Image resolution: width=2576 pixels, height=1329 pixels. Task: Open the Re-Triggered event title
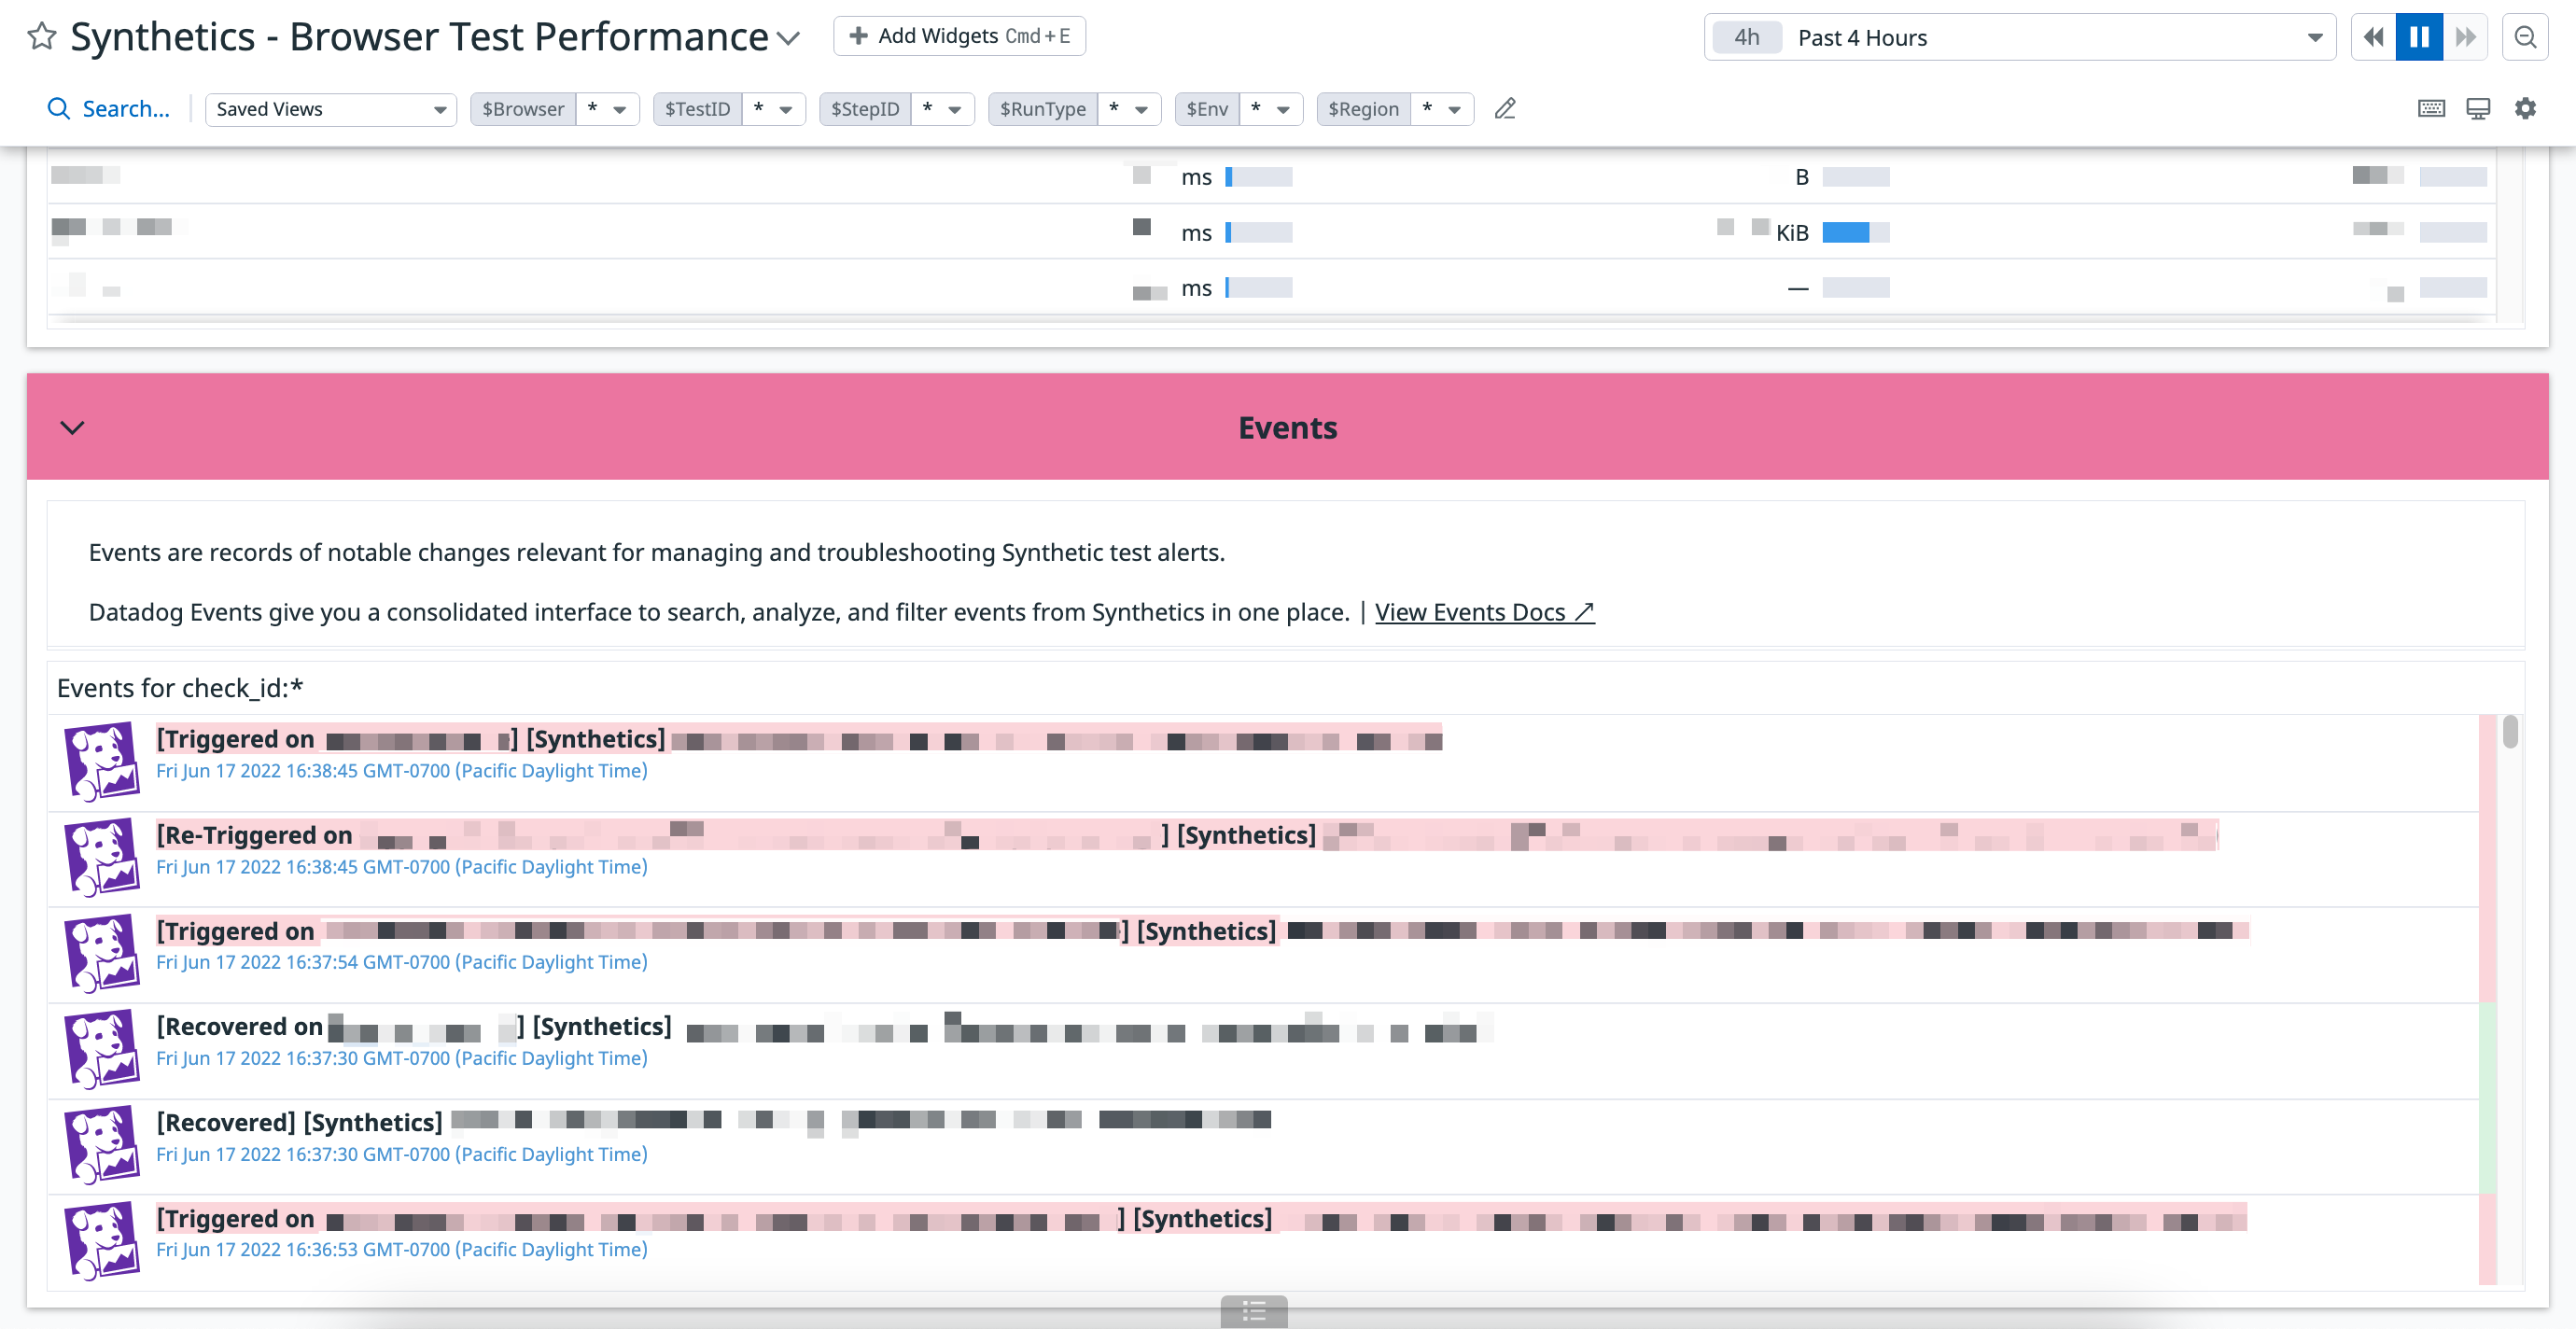tap(1187, 835)
